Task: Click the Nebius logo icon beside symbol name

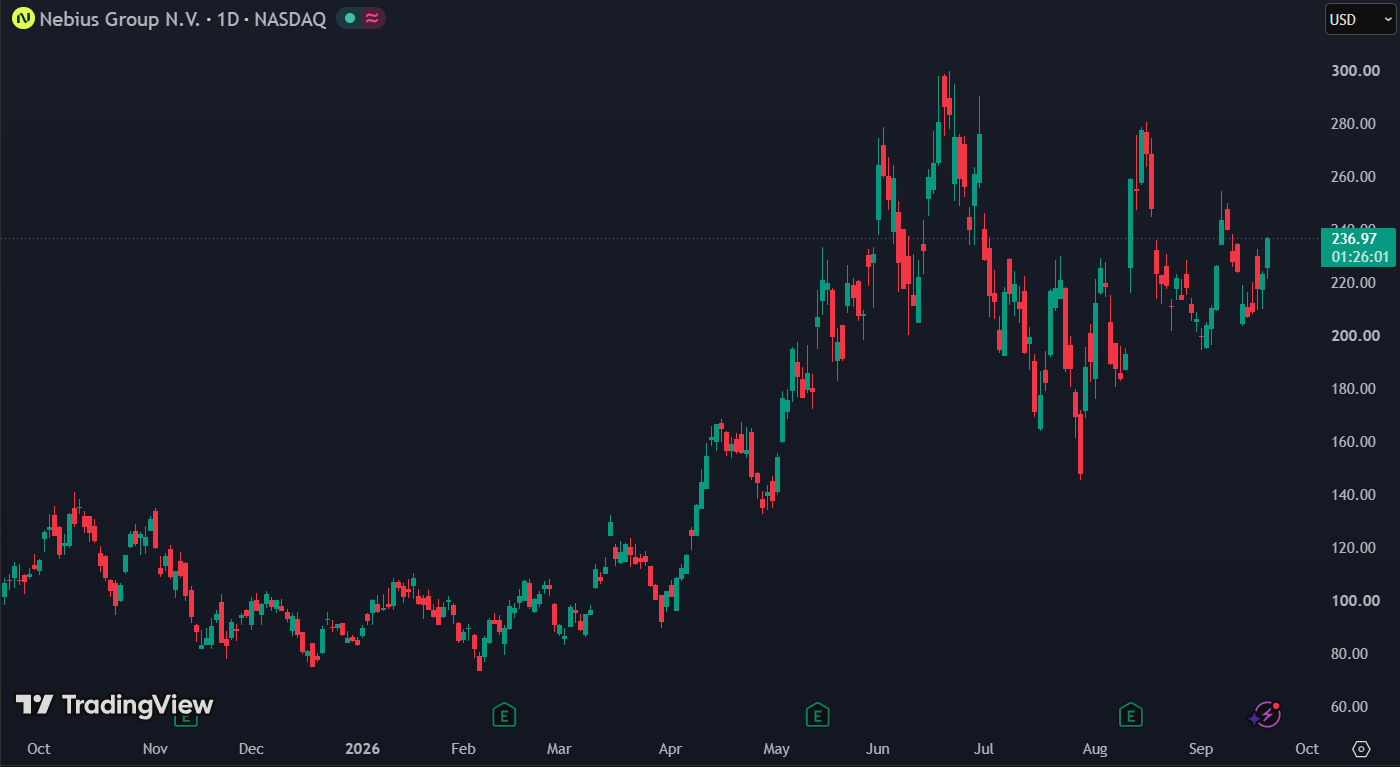Action: [22, 19]
